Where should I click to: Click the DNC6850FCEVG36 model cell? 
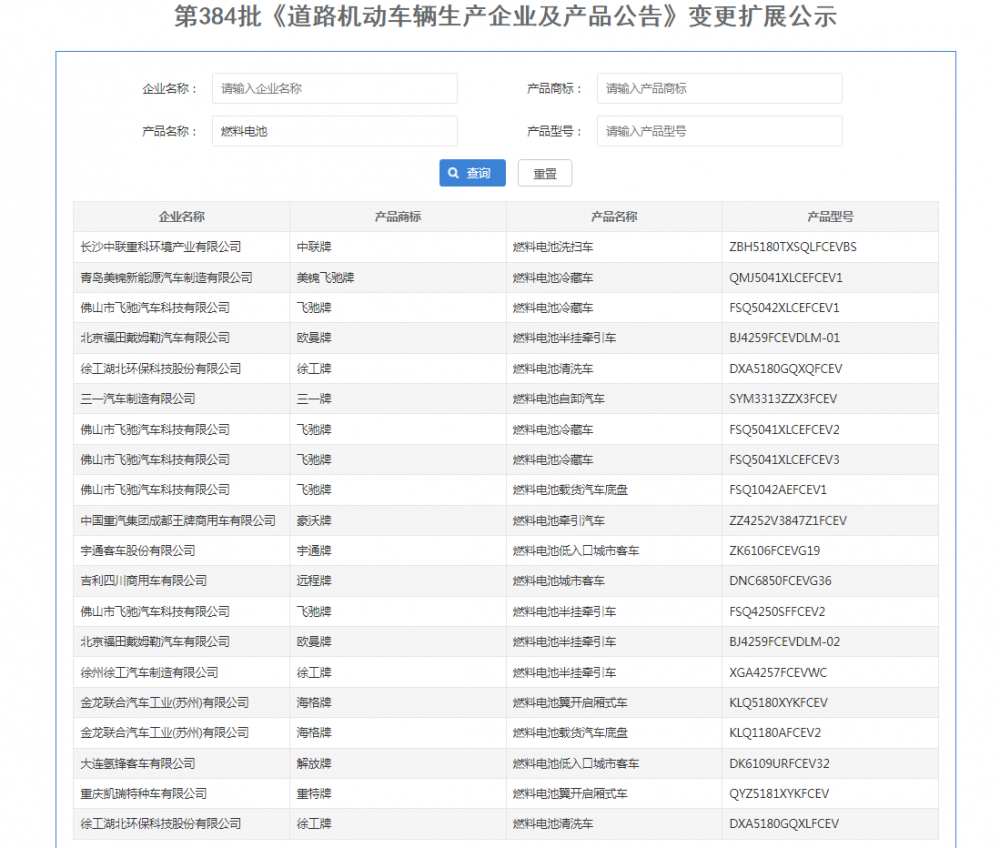[780, 581]
